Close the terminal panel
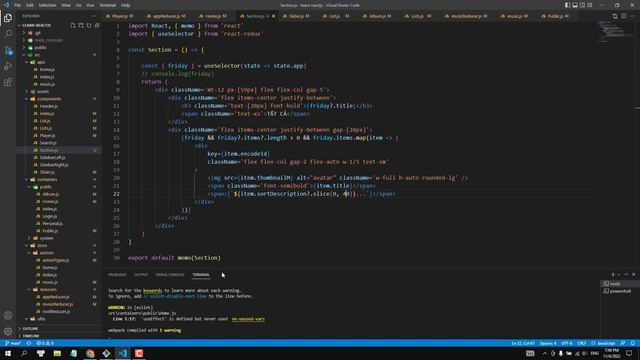 tap(633, 275)
